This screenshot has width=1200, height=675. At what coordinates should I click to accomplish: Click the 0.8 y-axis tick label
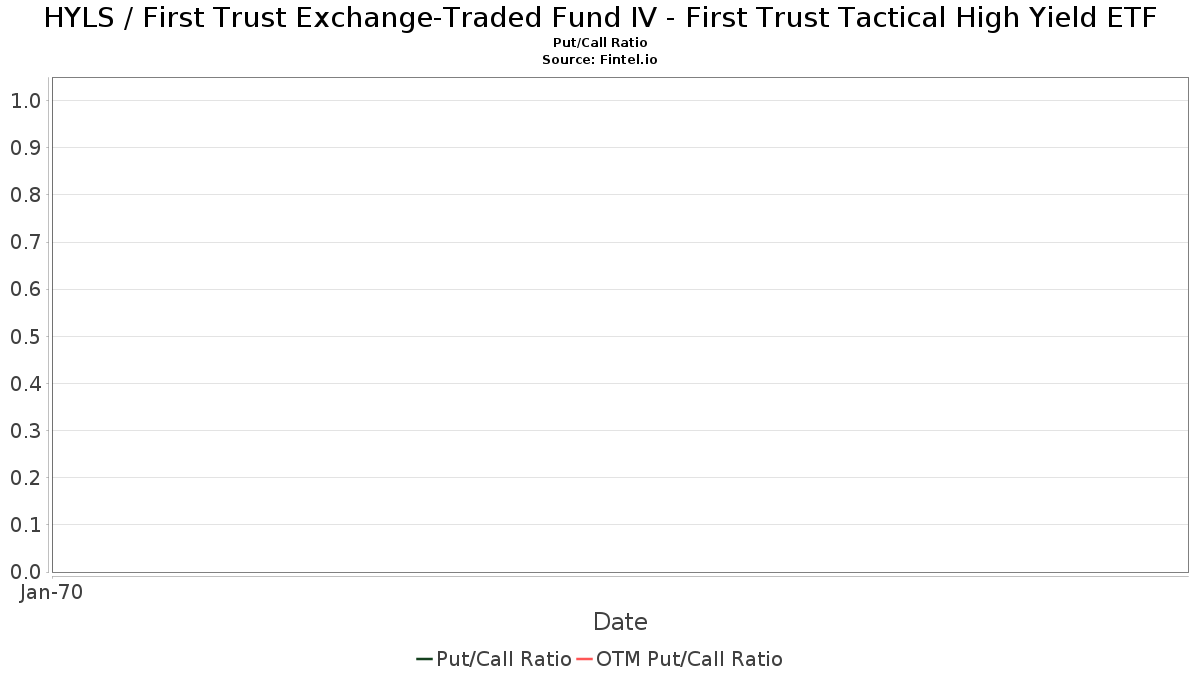click(25, 195)
